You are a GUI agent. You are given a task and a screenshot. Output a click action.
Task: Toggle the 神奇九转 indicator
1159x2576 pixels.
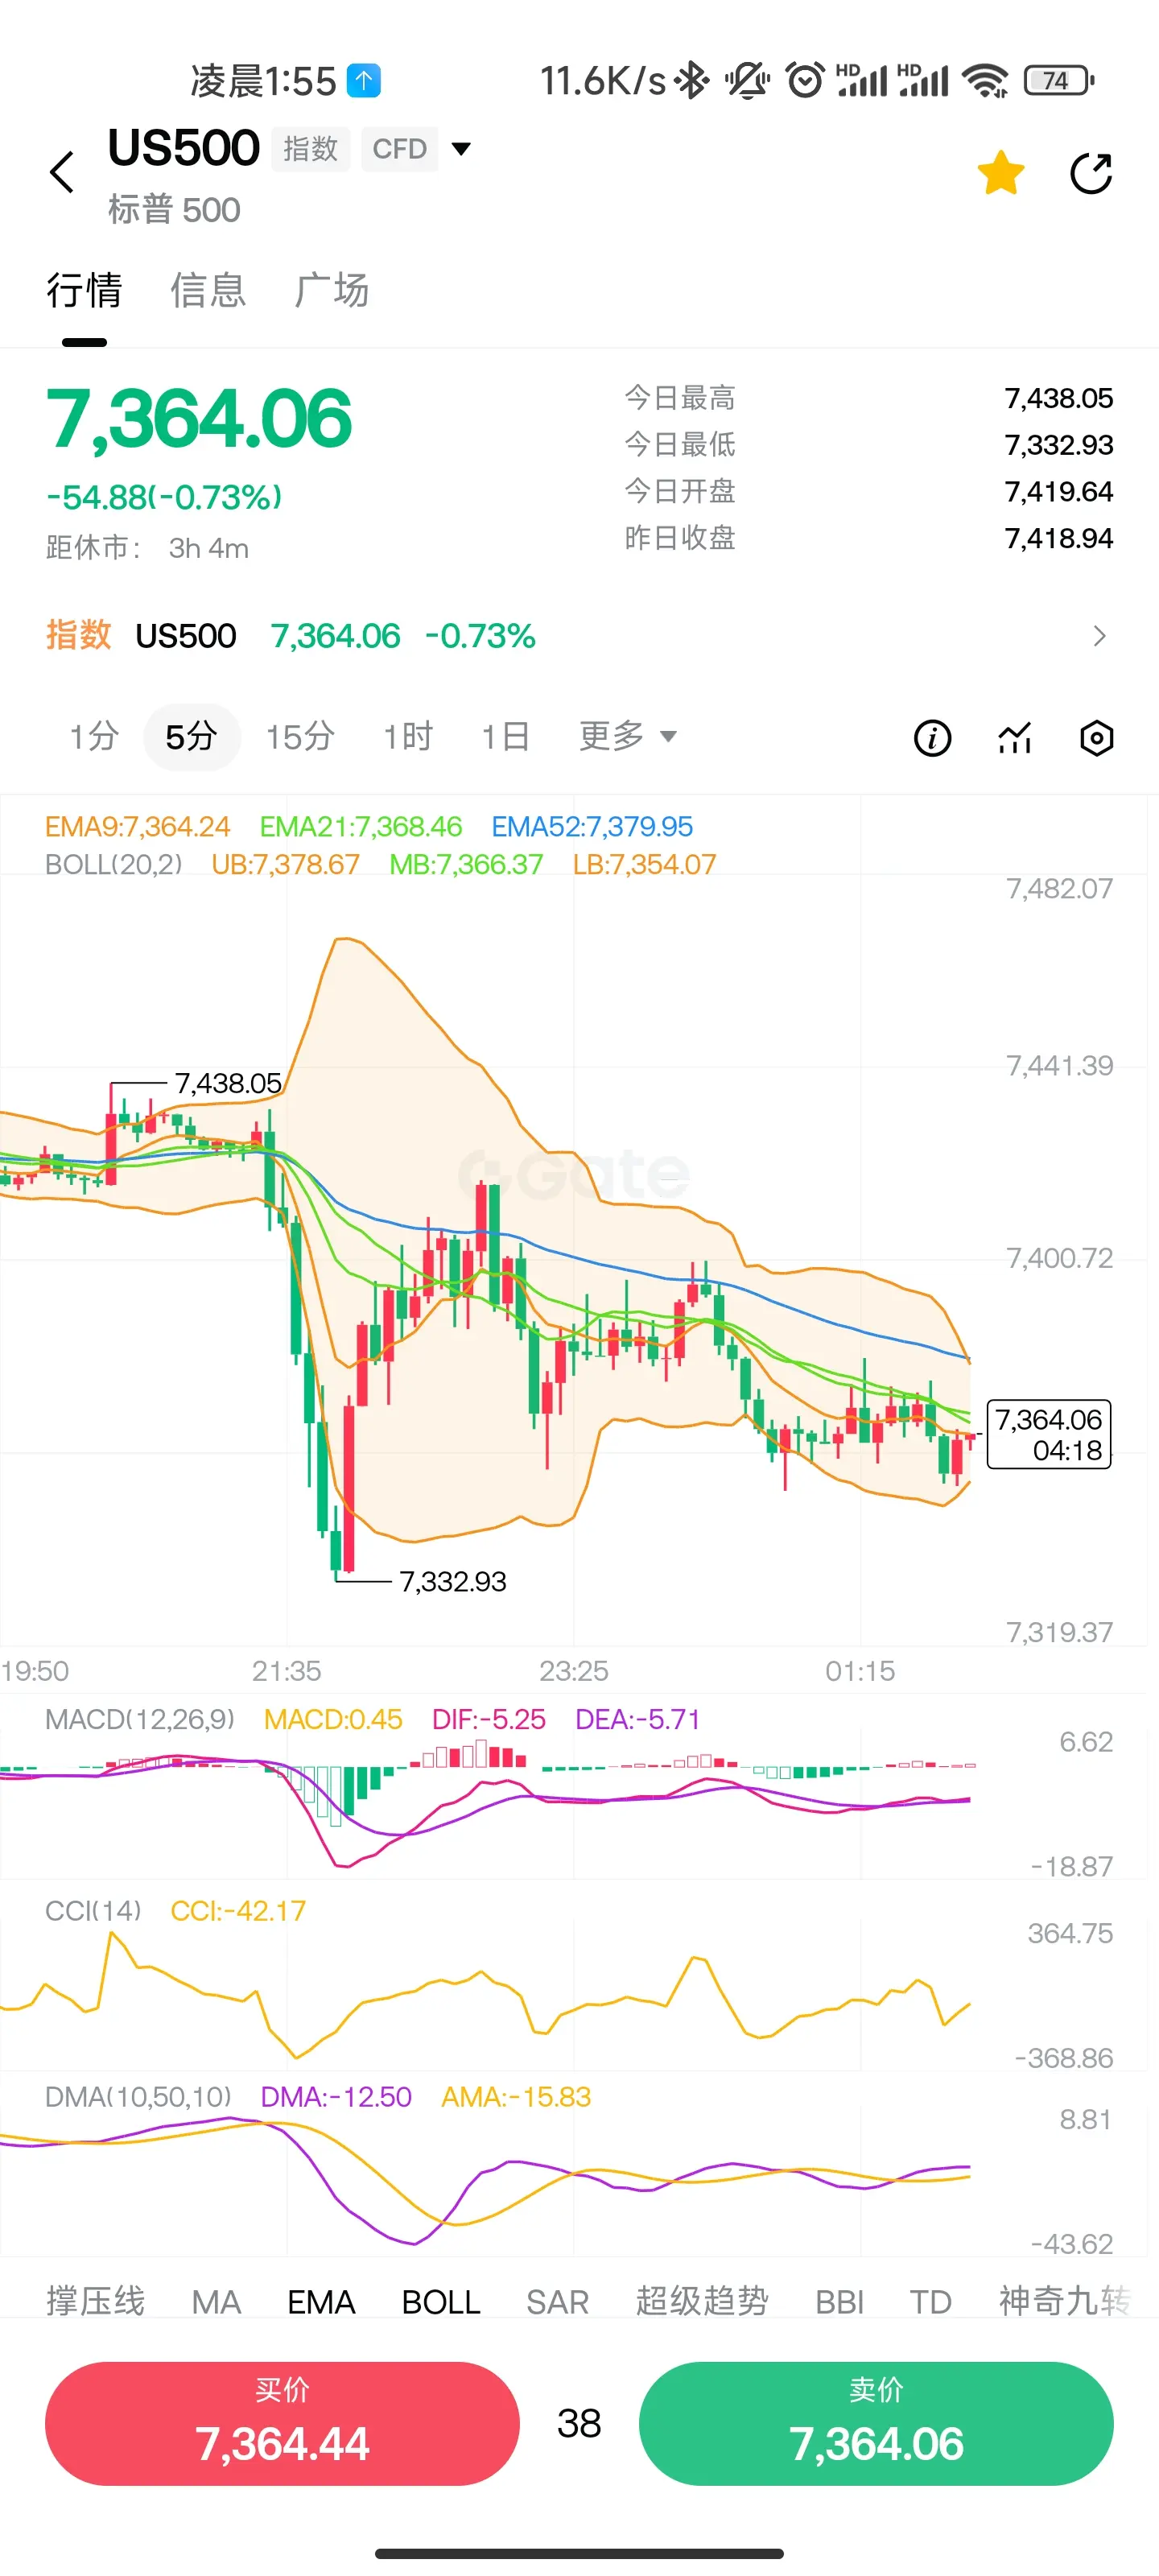pos(1065,2301)
